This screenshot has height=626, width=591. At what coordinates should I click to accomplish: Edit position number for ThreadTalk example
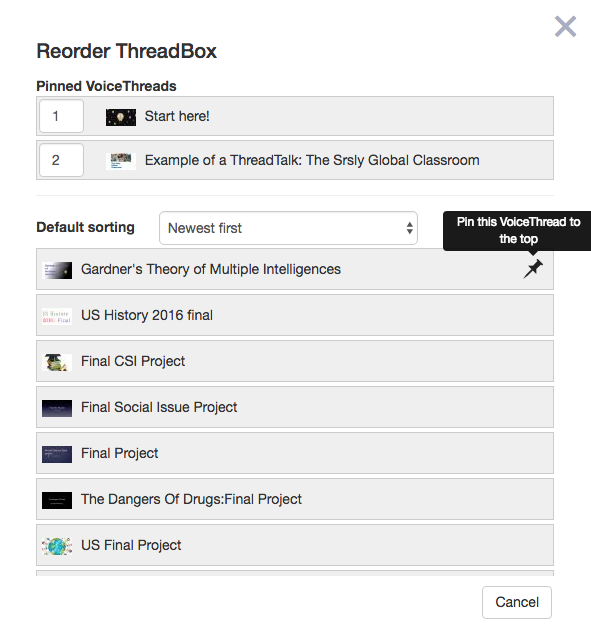point(61,160)
